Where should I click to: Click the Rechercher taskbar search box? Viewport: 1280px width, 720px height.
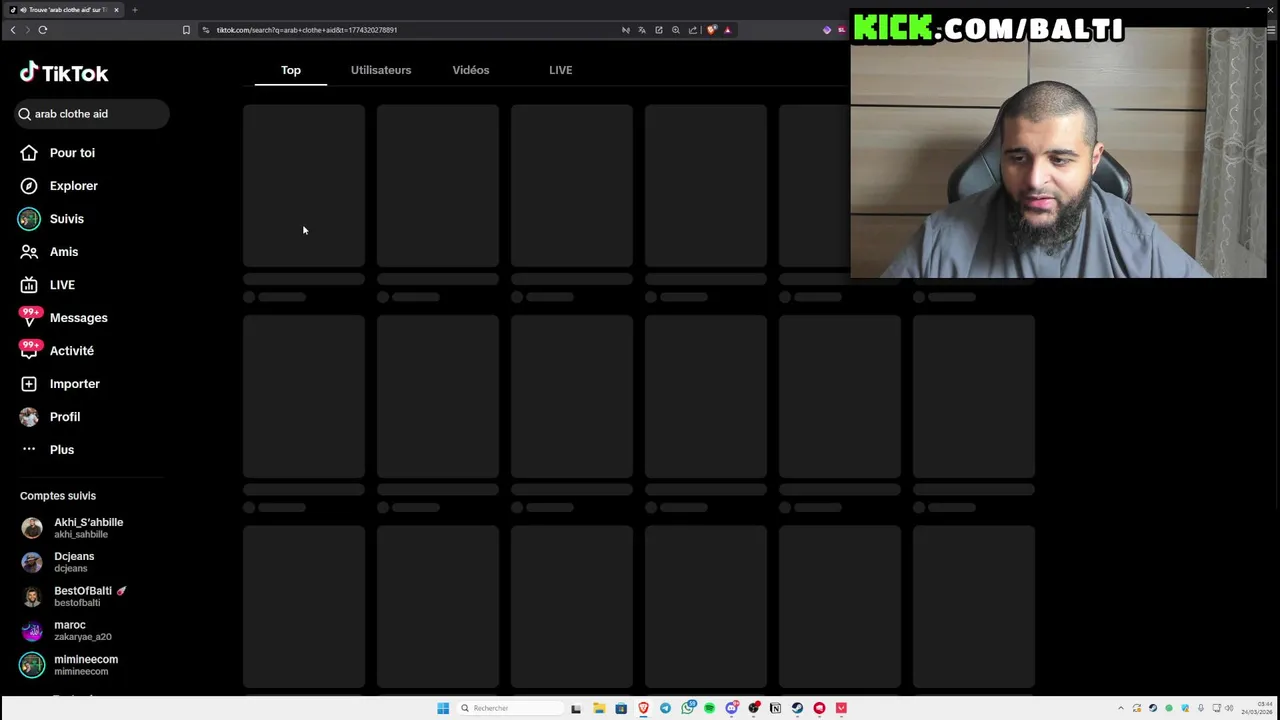click(510, 708)
